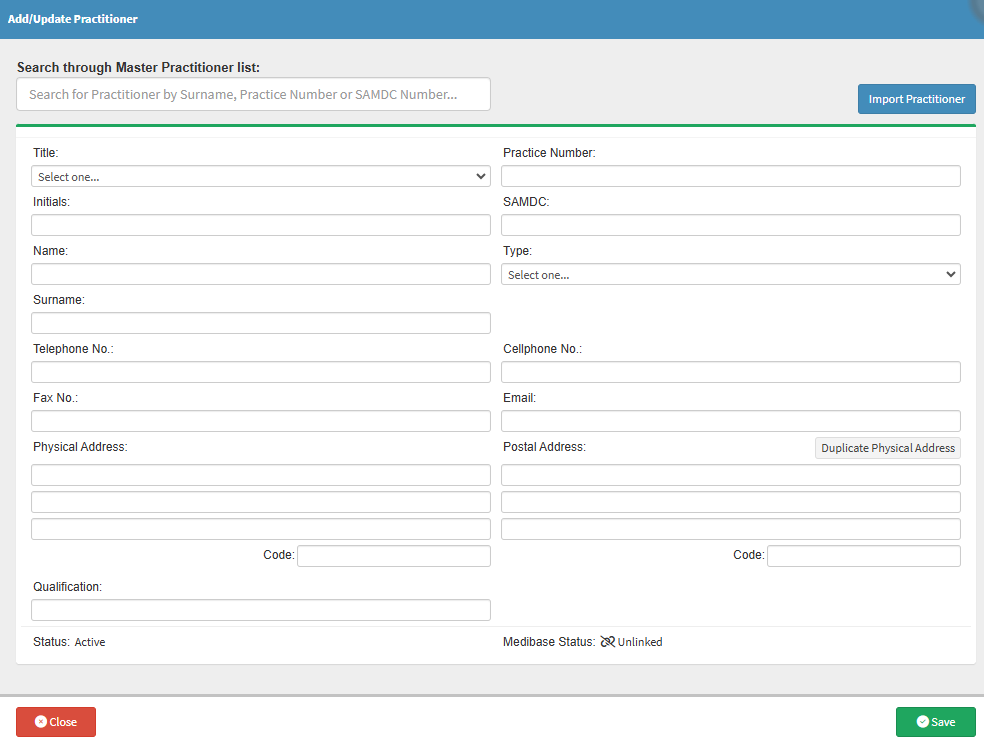The width and height of the screenshot is (984, 740).
Task: Focus the Name input field
Action: click(260, 274)
